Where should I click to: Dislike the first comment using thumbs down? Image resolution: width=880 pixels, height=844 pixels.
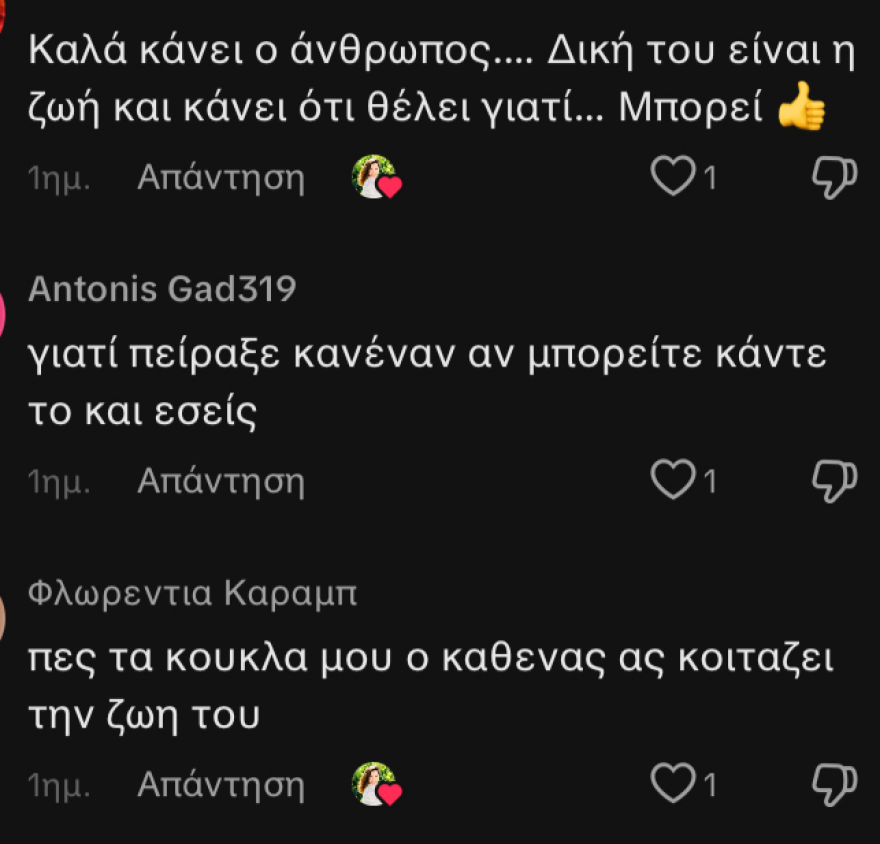(x=836, y=177)
